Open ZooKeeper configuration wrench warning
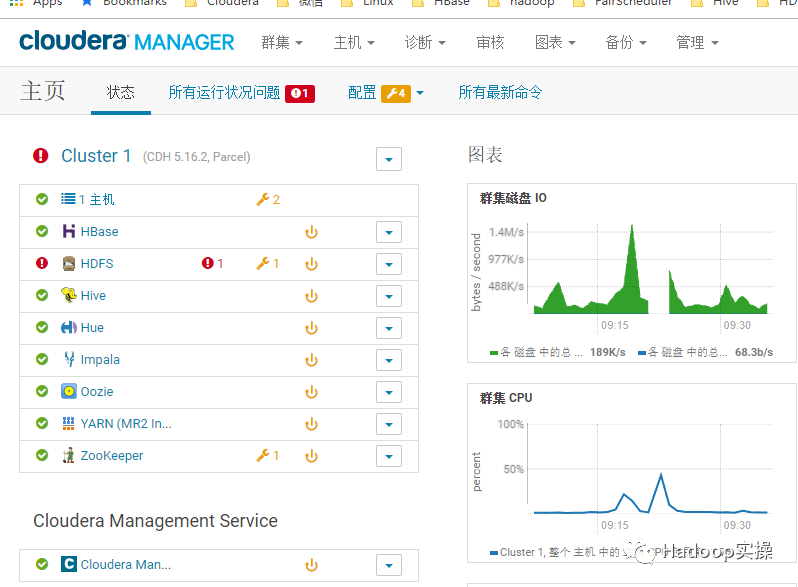The height and width of the screenshot is (587, 798). click(x=268, y=455)
